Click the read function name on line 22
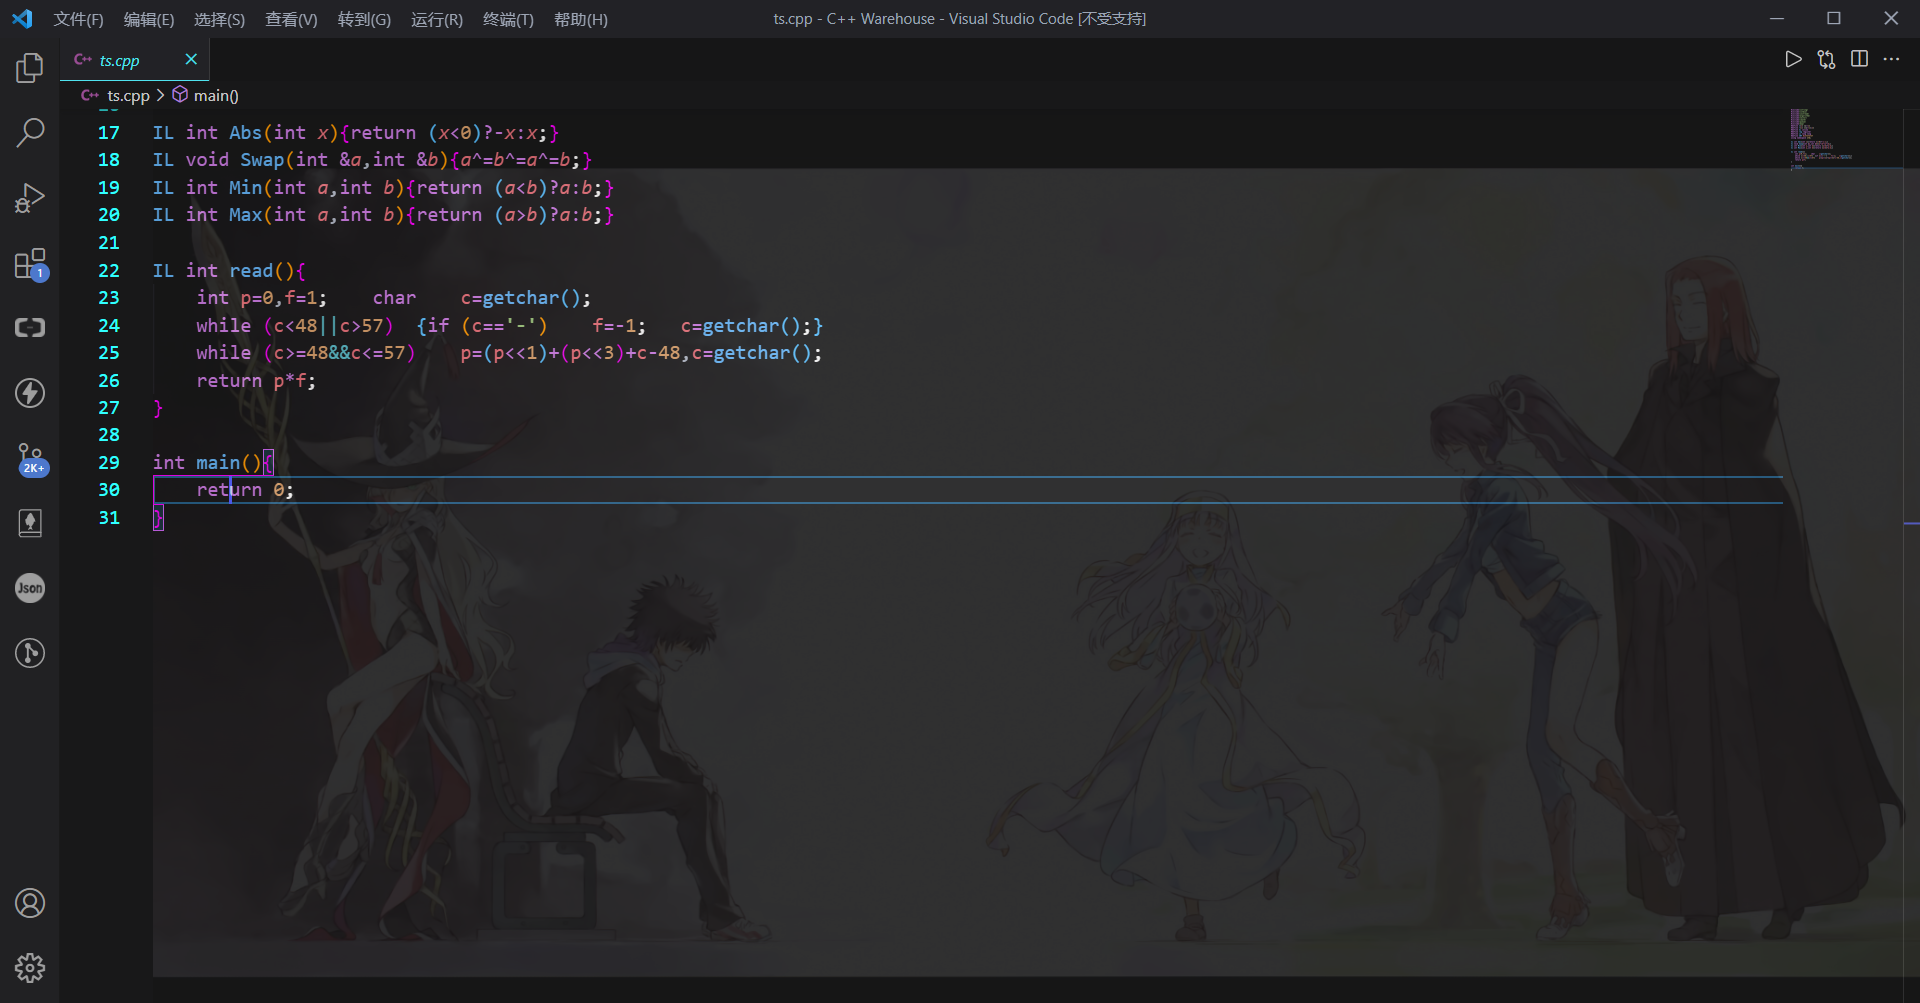This screenshot has width=1920, height=1003. click(251, 271)
